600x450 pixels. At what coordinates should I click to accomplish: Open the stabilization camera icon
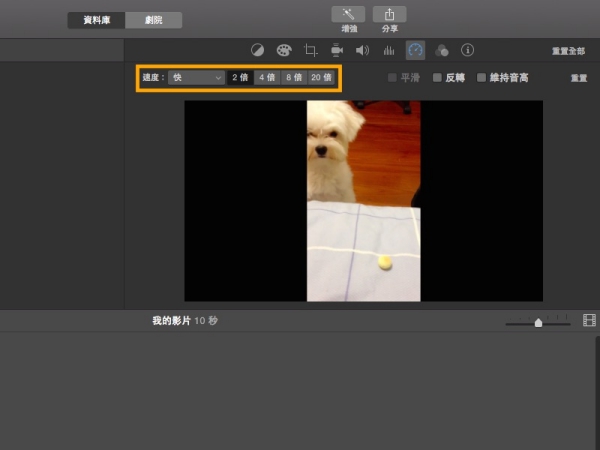pos(337,50)
